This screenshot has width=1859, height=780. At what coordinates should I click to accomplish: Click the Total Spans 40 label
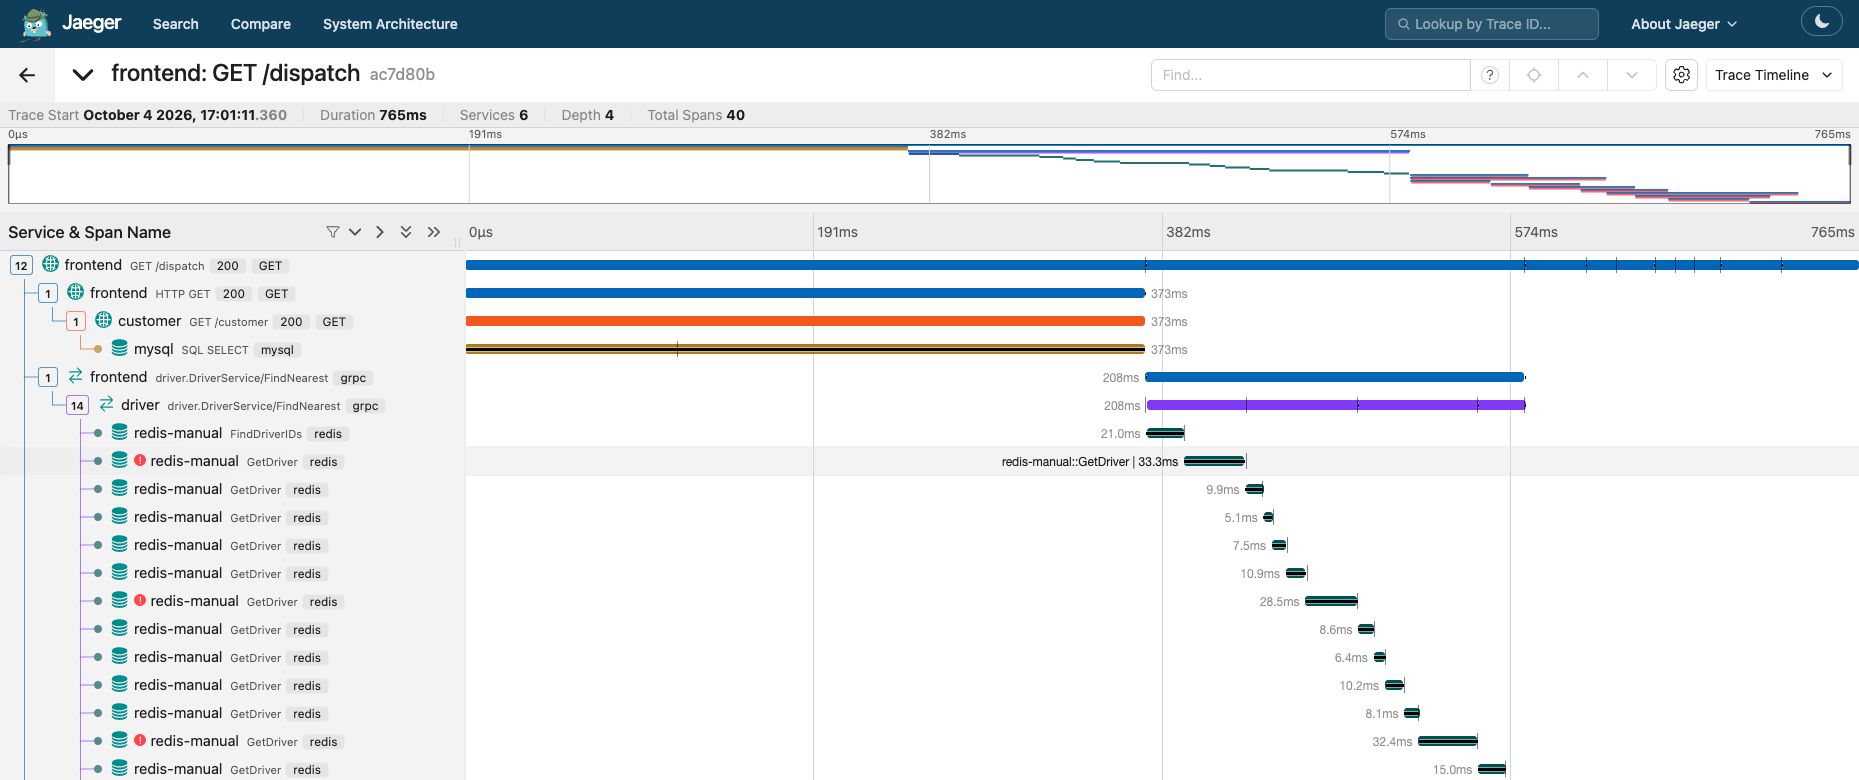pyautogui.click(x=696, y=115)
